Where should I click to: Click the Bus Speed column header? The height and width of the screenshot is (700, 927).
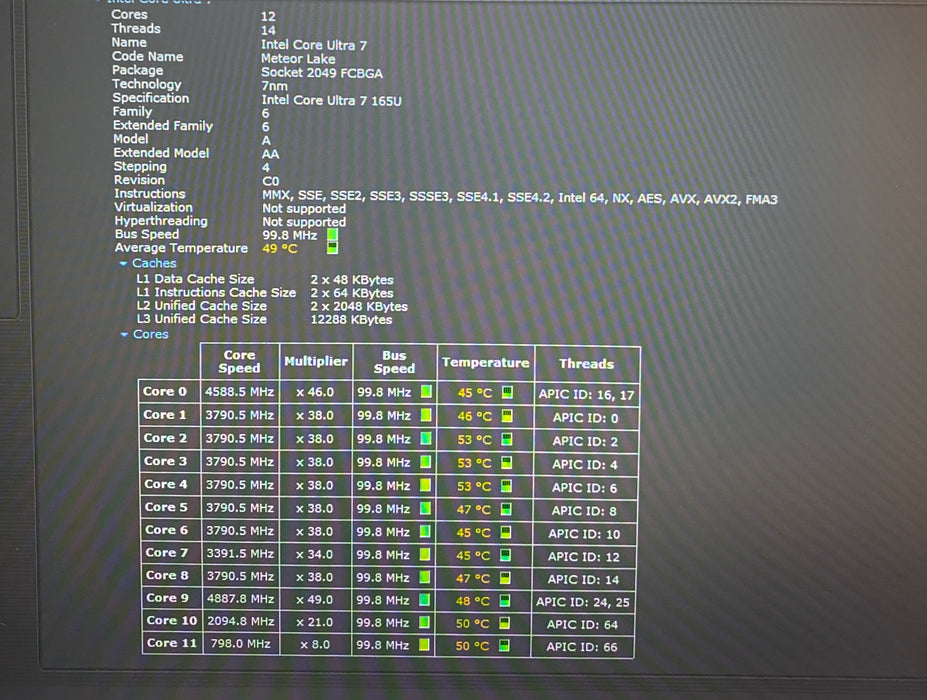394,362
